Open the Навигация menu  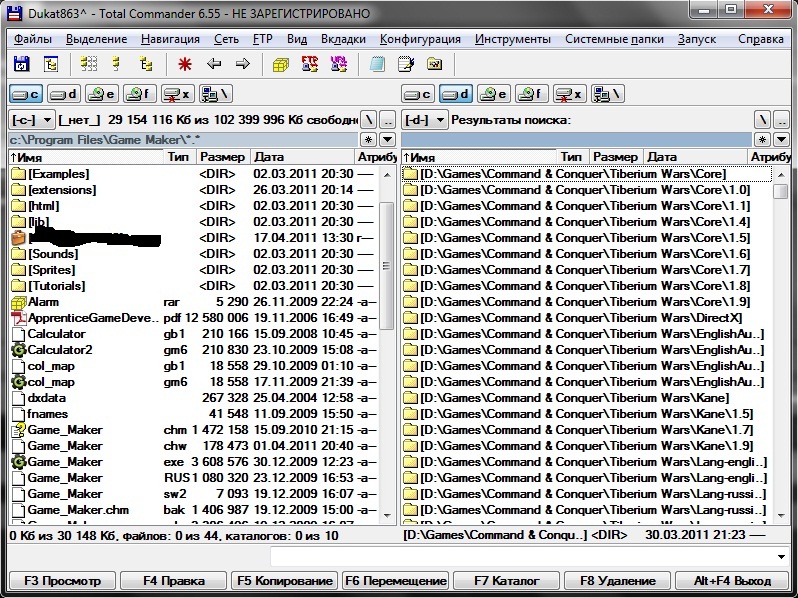(x=170, y=39)
